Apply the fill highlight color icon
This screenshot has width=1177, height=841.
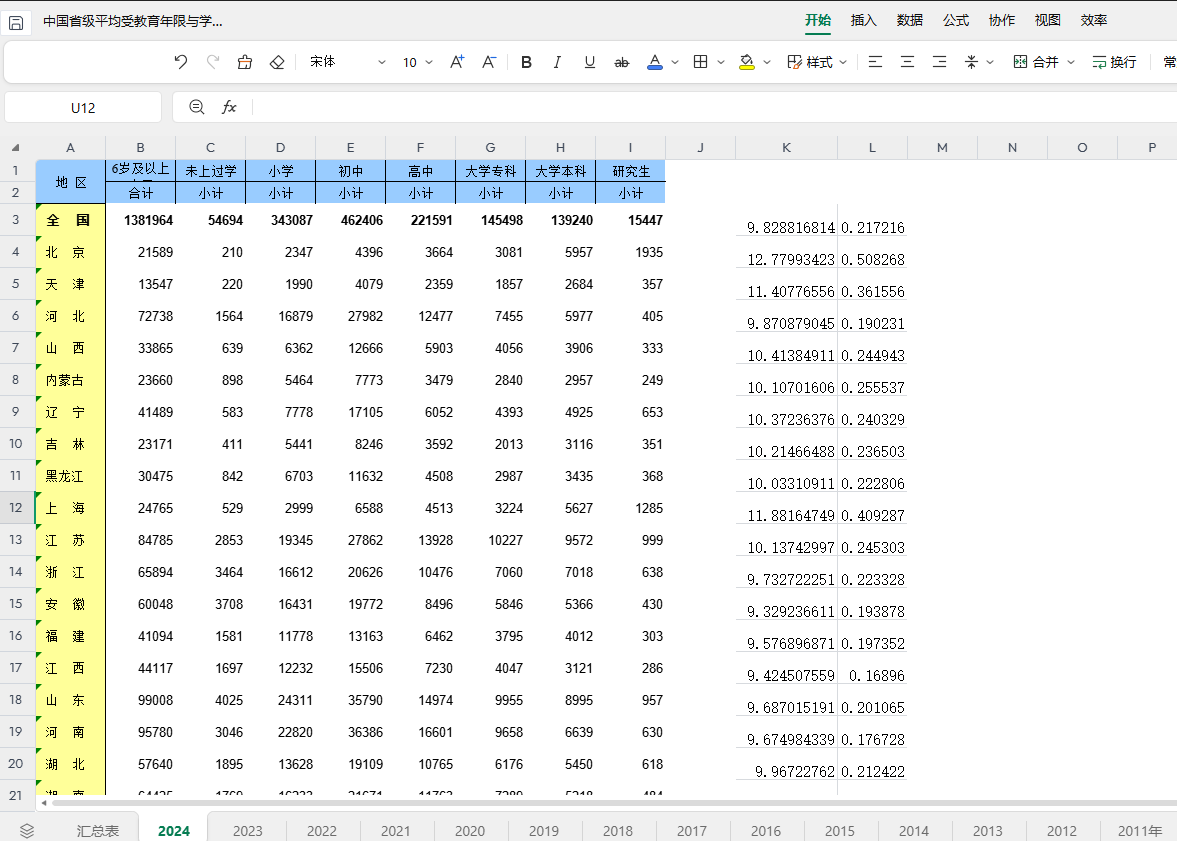click(x=746, y=62)
